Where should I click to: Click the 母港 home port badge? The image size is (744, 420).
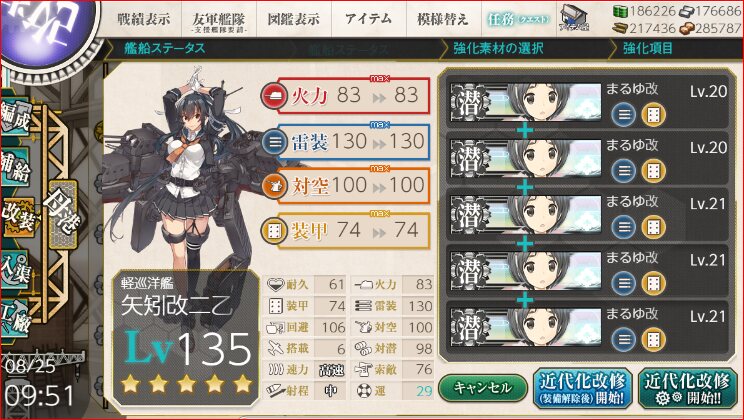pos(62,214)
